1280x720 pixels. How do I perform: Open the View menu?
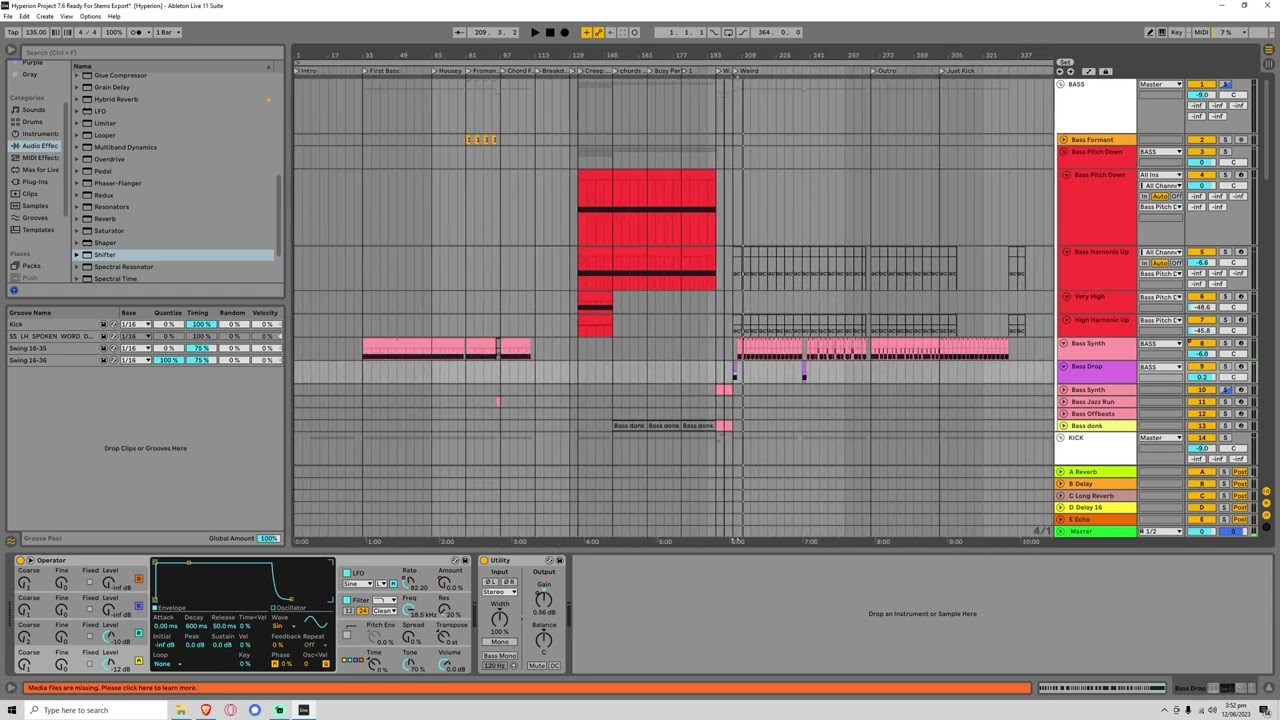[67, 16]
